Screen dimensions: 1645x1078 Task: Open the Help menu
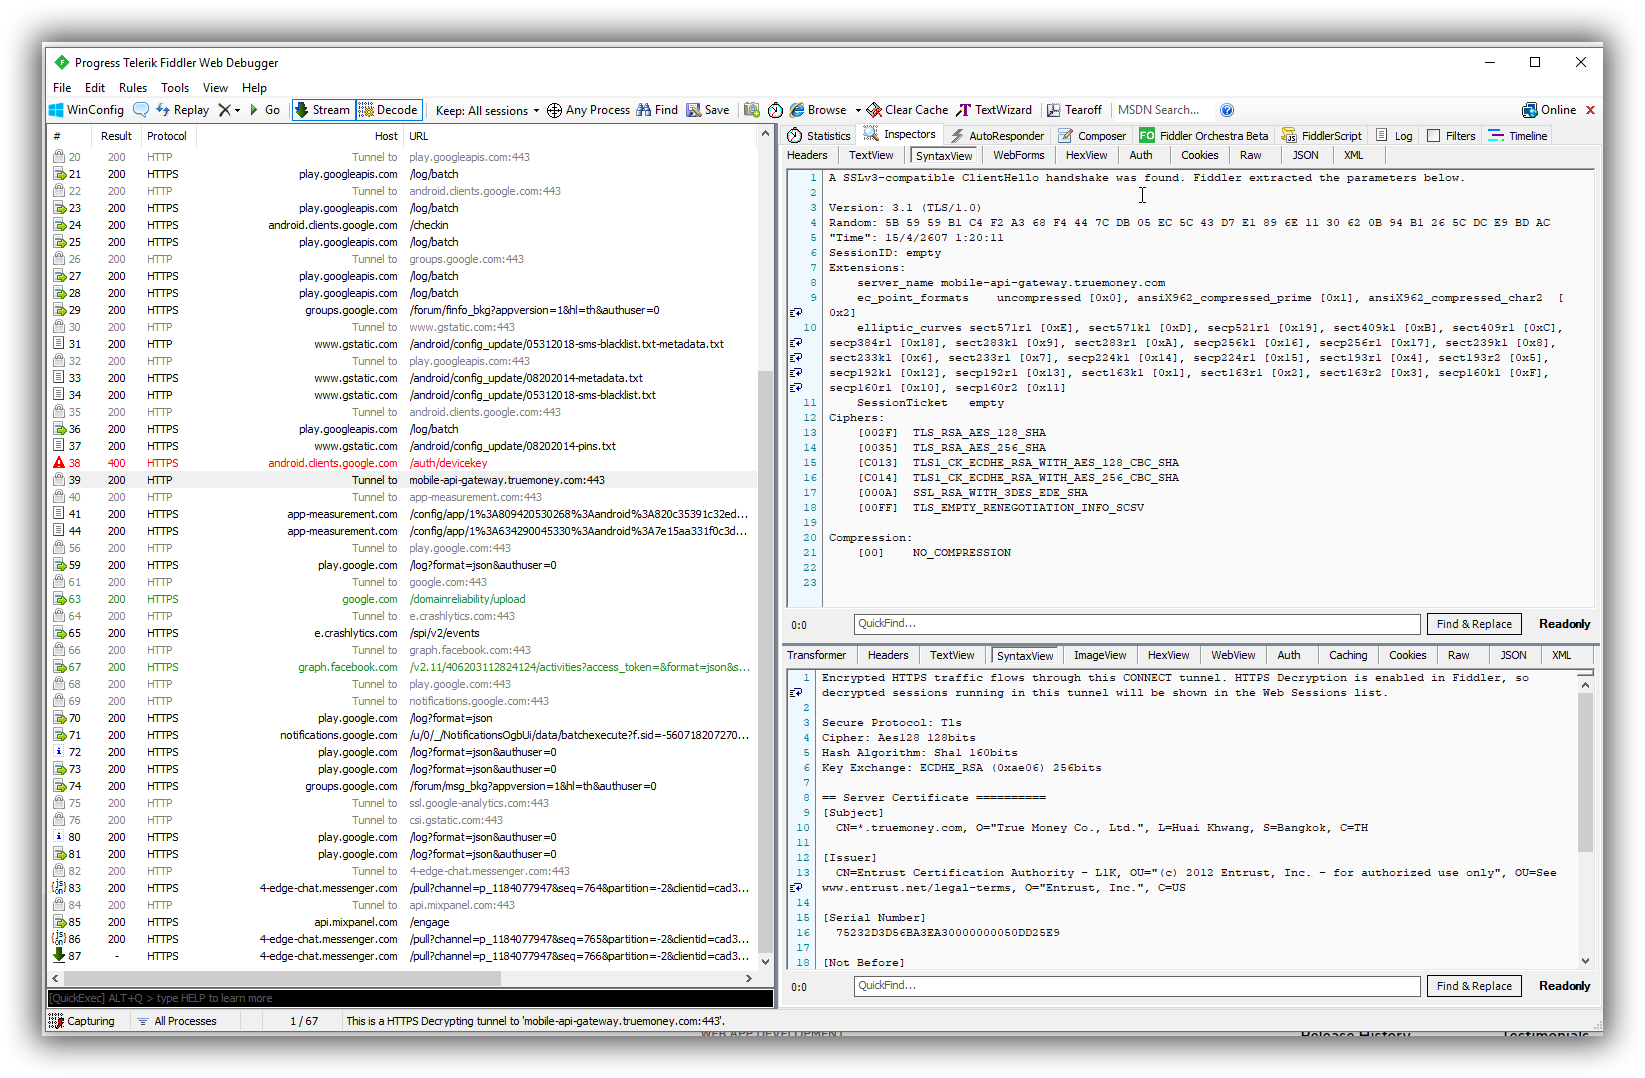pos(254,88)
